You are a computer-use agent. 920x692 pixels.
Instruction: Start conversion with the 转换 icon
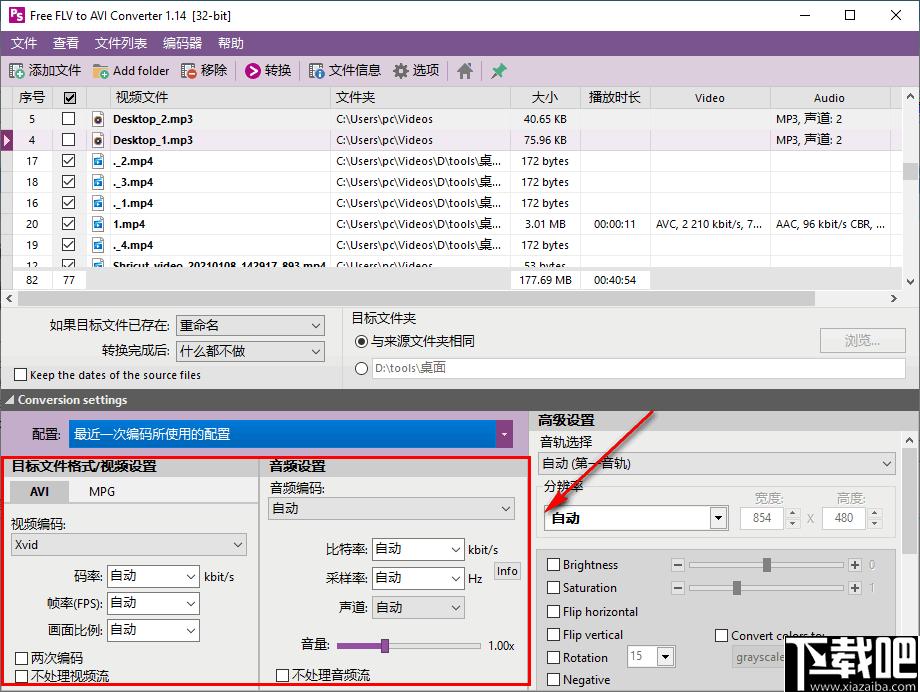point(253,71)
